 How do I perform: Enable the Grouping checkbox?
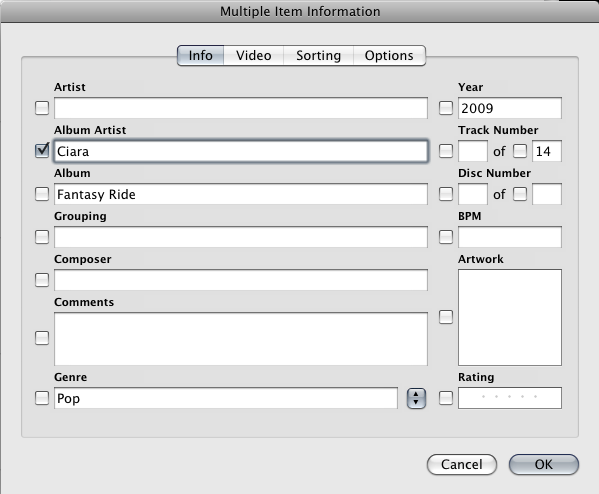coord(42,236)
